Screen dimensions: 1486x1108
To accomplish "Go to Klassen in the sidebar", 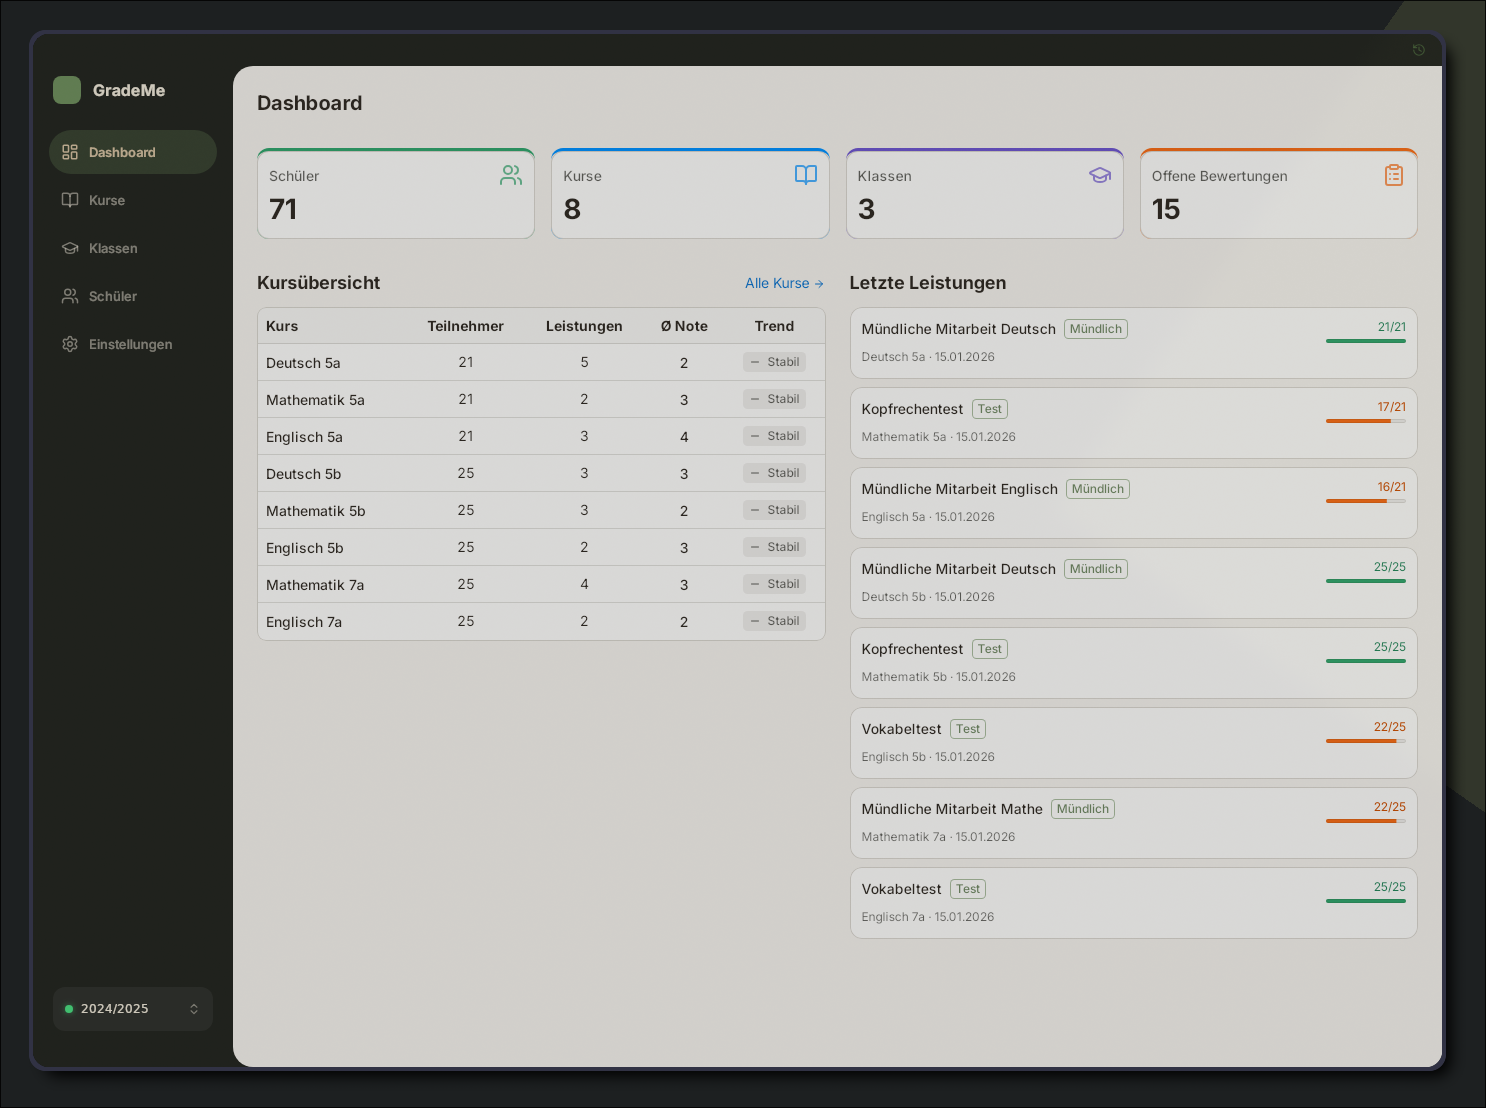I will click(133, 248).
